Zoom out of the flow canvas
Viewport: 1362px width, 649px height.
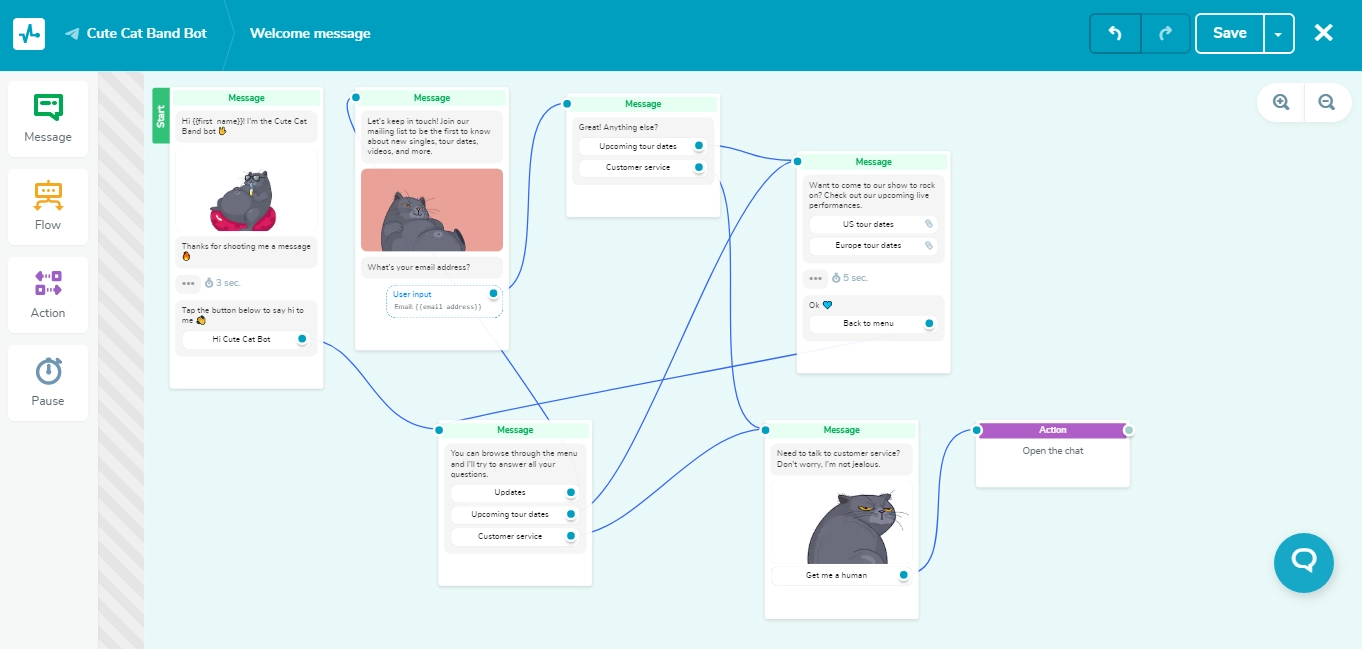click(x=1327, y=102)
